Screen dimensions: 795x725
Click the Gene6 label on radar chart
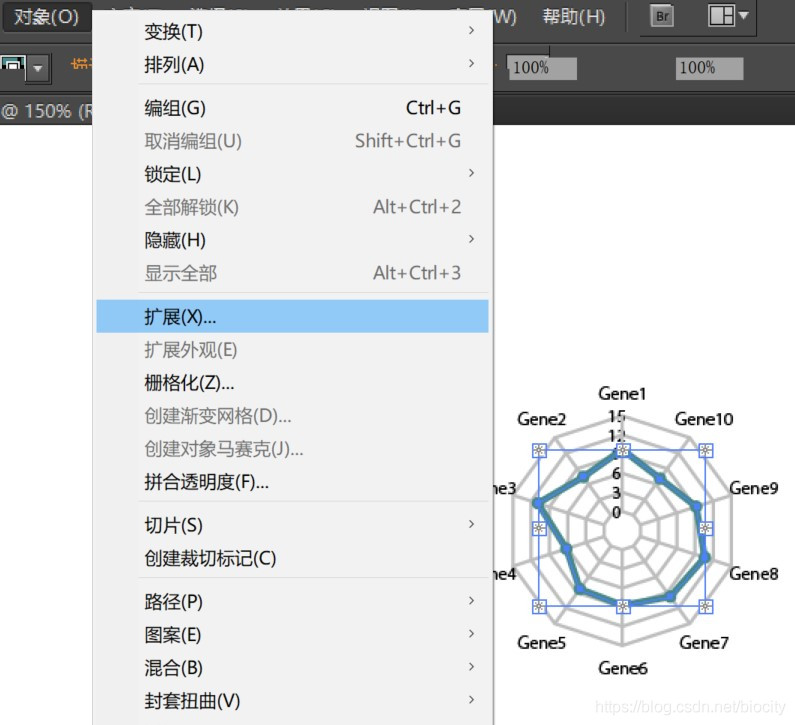pos(623,668)
